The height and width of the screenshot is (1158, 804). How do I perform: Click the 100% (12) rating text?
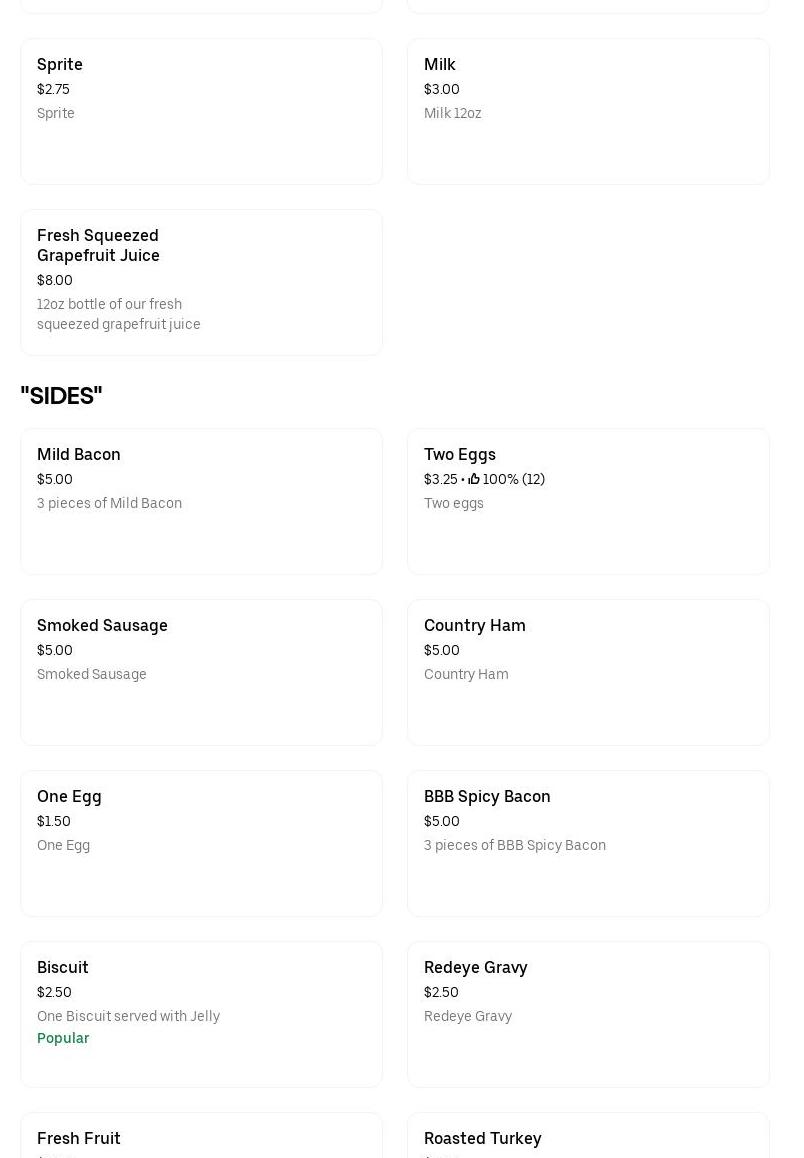click(514, 479)
